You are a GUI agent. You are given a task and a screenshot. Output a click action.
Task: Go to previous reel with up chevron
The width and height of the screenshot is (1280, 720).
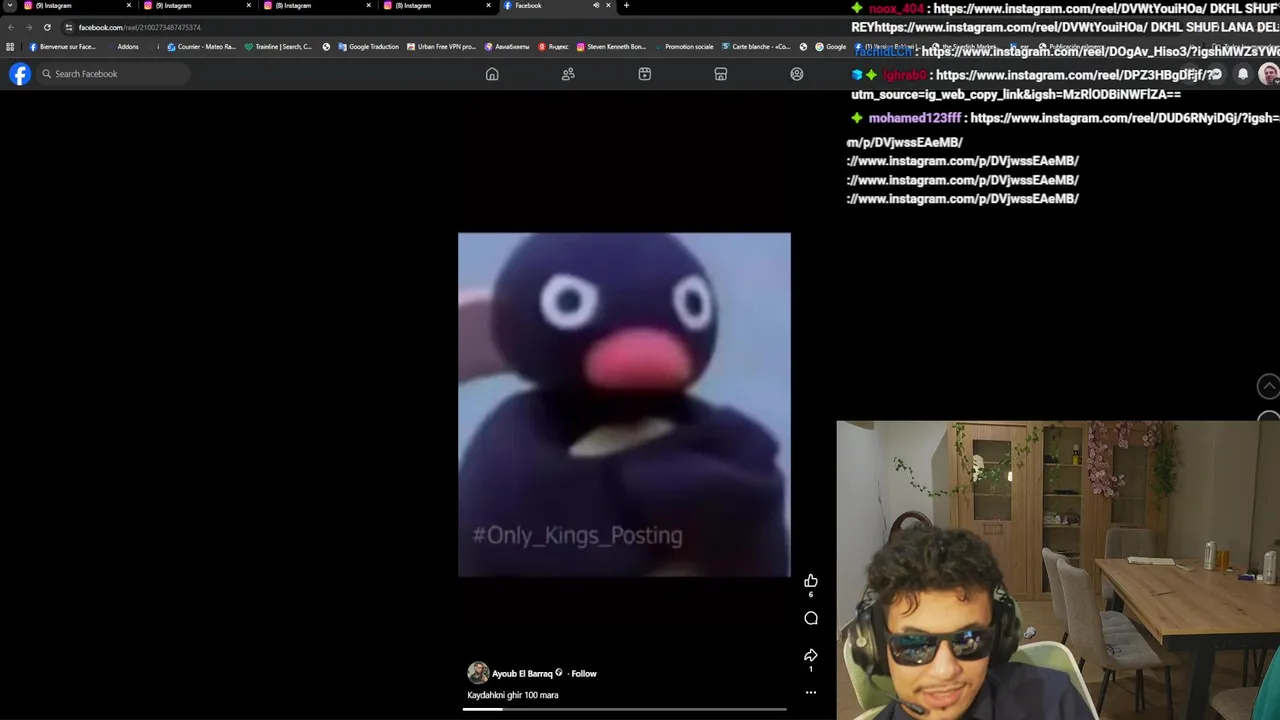point(1268,386)
